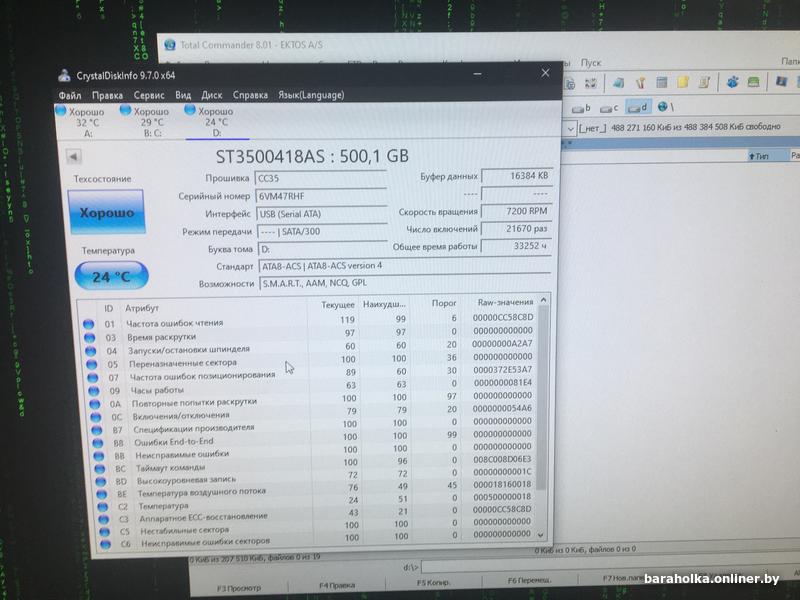
Task: Click the Атрибут column header
Action: tap(142, 308)
